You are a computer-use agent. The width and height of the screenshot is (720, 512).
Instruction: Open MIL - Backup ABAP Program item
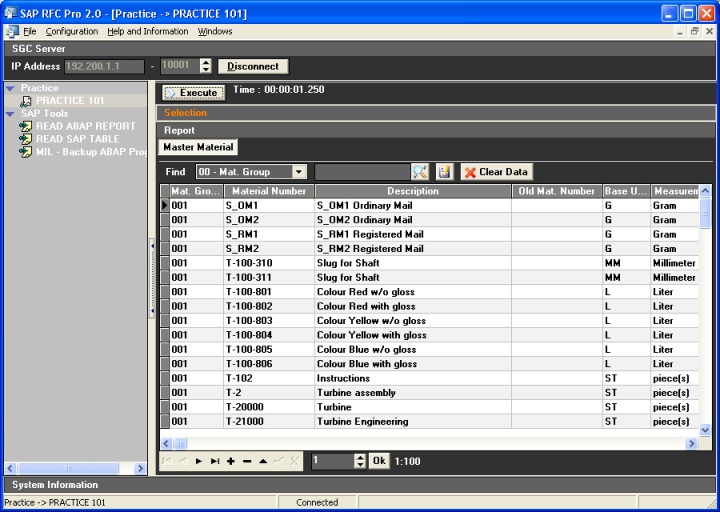[84, 152]
